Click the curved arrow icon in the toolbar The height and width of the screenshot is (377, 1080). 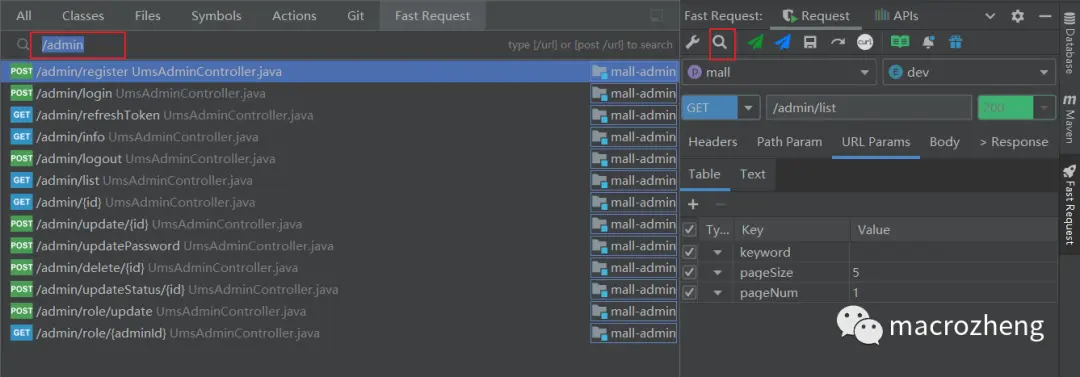[x=838, y=43]
